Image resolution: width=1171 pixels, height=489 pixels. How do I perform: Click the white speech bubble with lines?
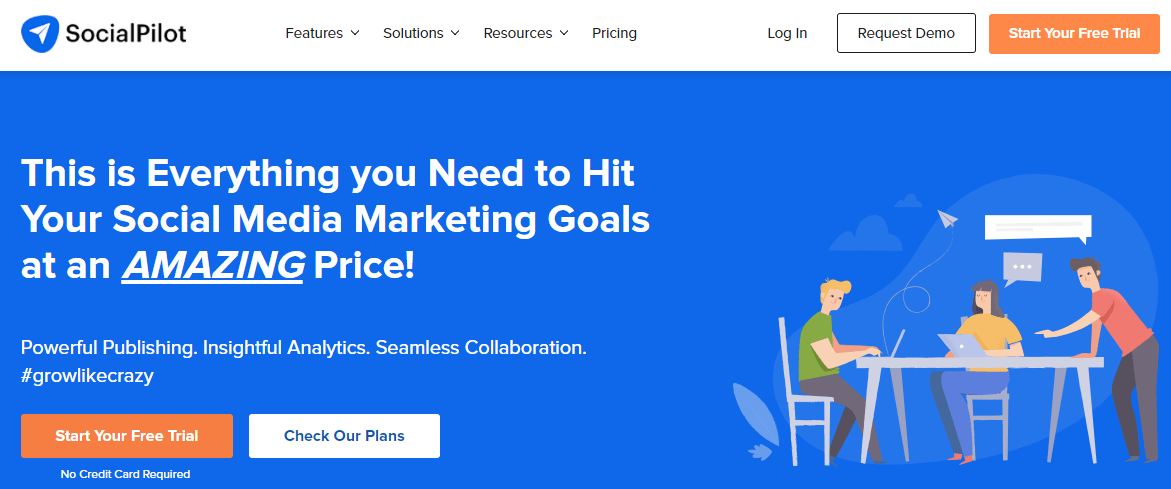point(1035,228)
